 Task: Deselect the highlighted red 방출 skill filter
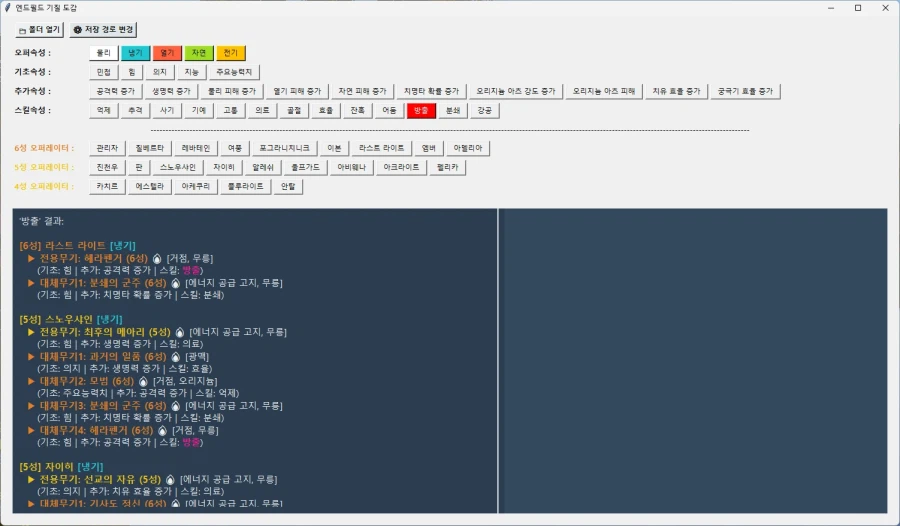[x=421, y=110]
